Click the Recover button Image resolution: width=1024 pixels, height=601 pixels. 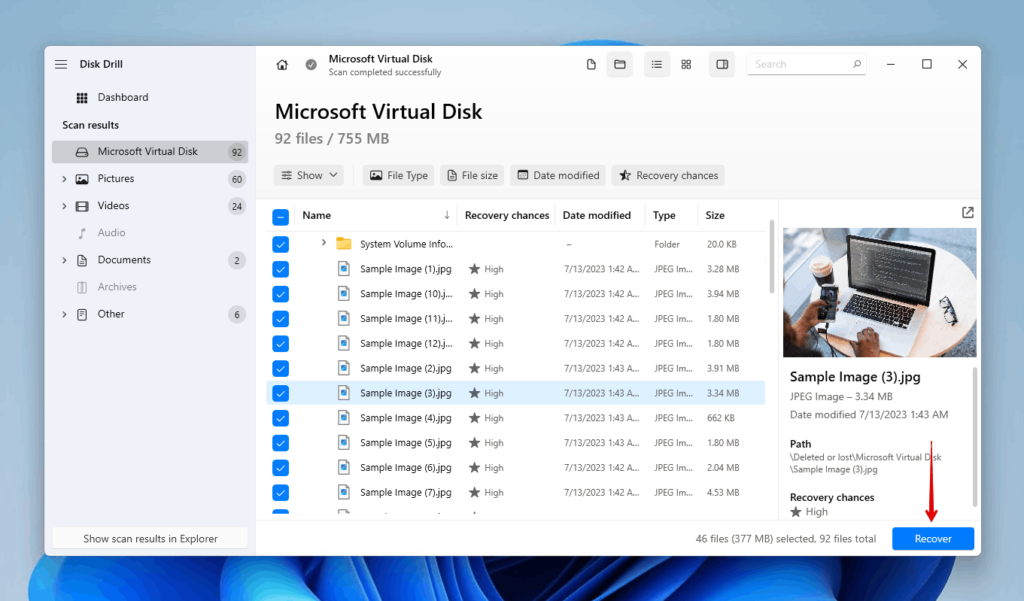(x=932, y=539)
